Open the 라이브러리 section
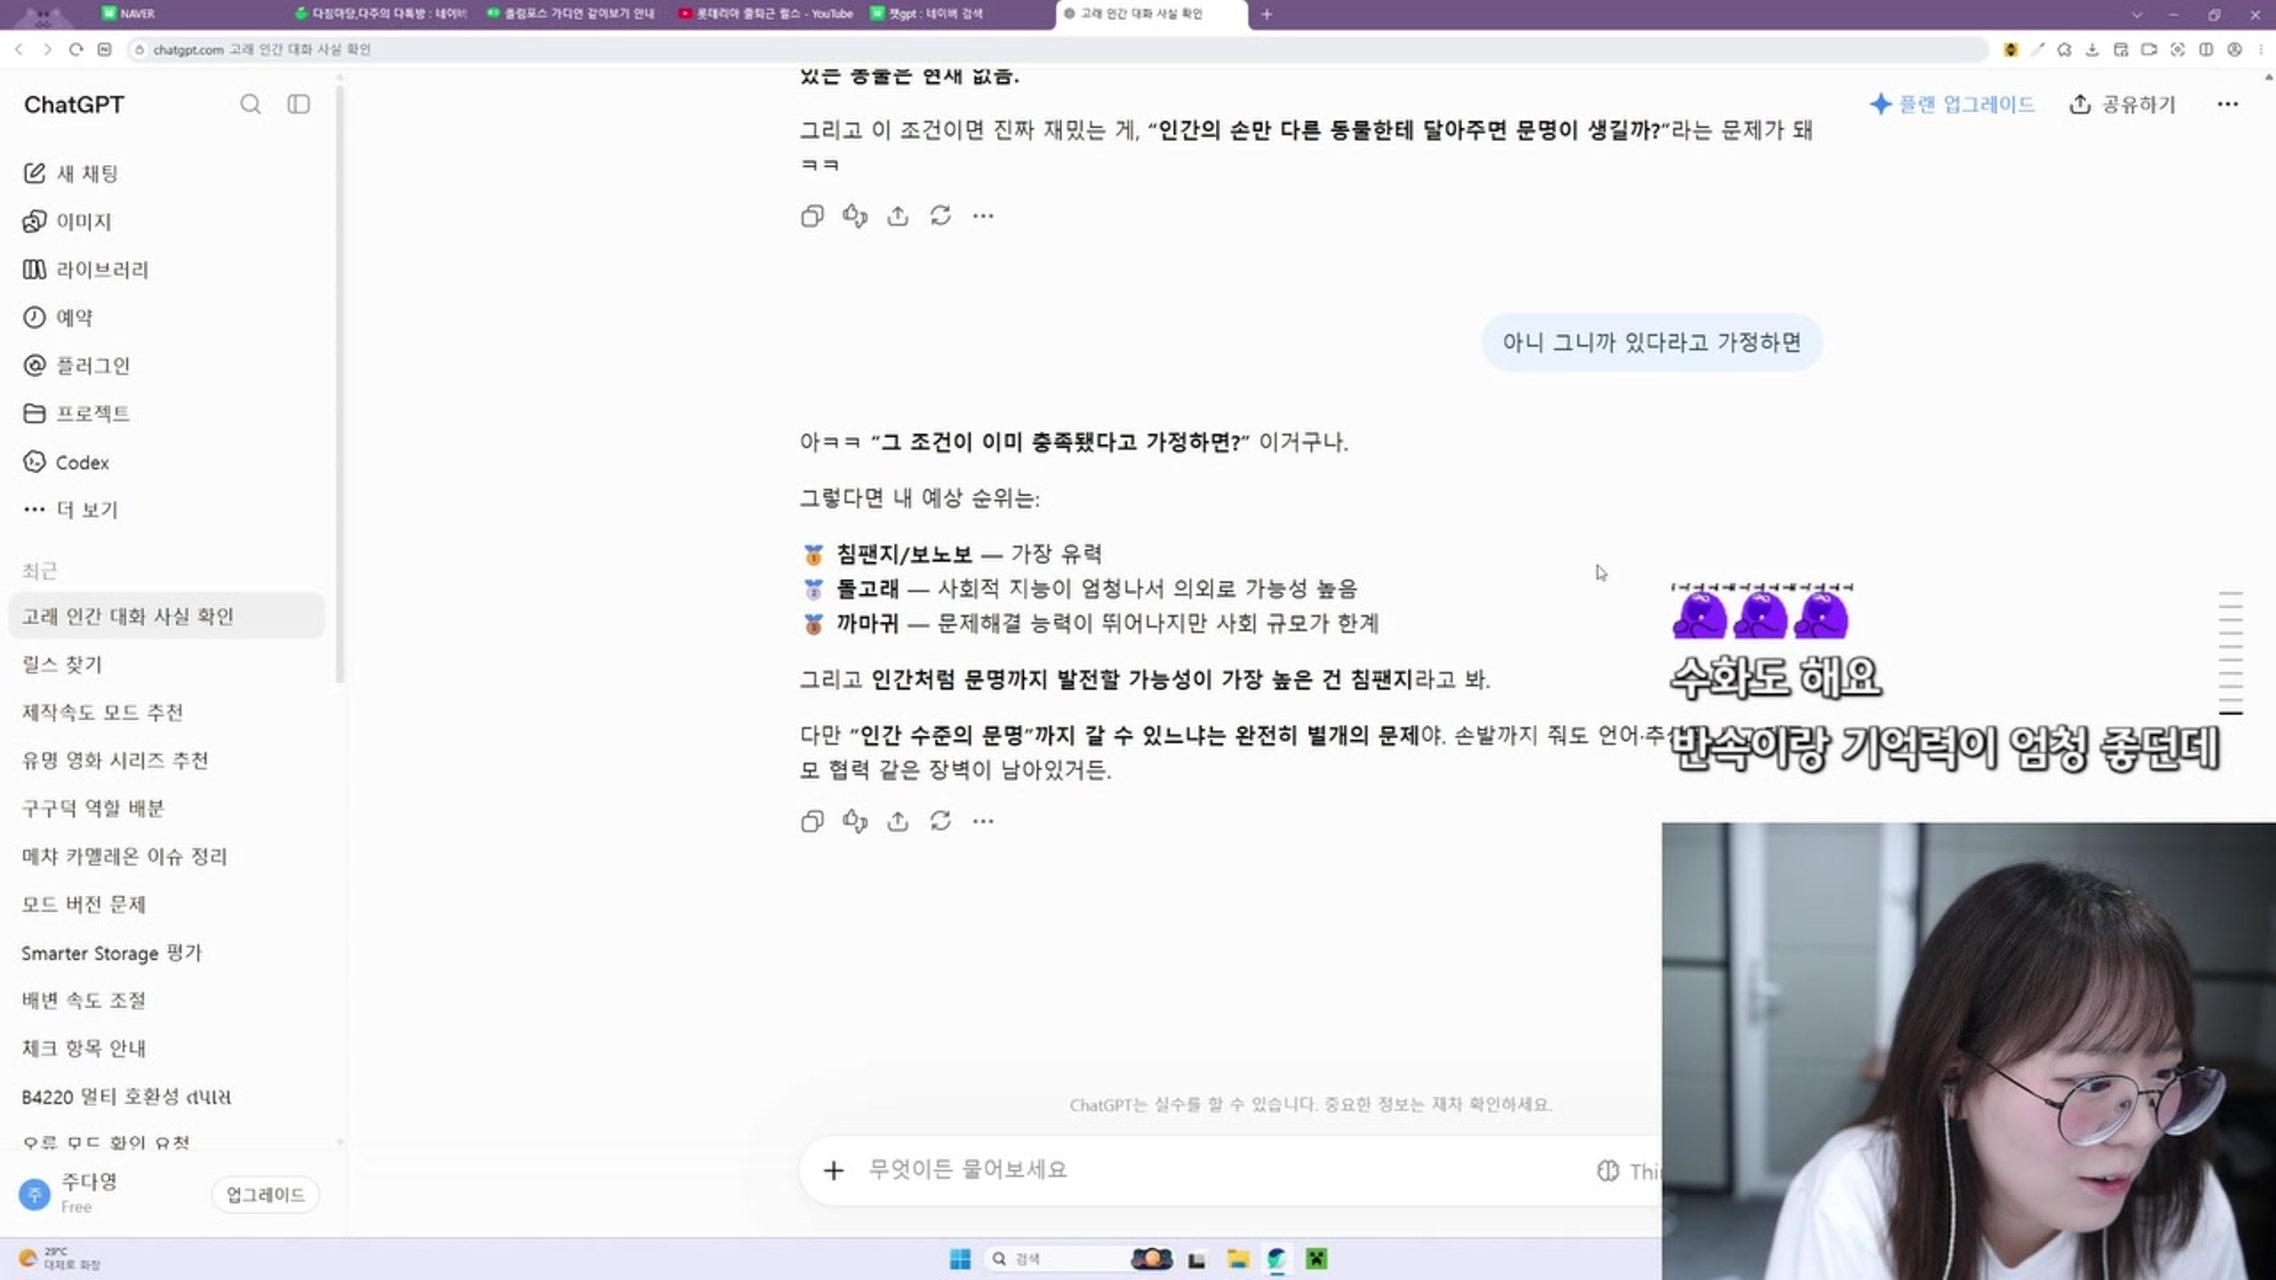This screenshot has width=2276, height=1280. [166, 269]
